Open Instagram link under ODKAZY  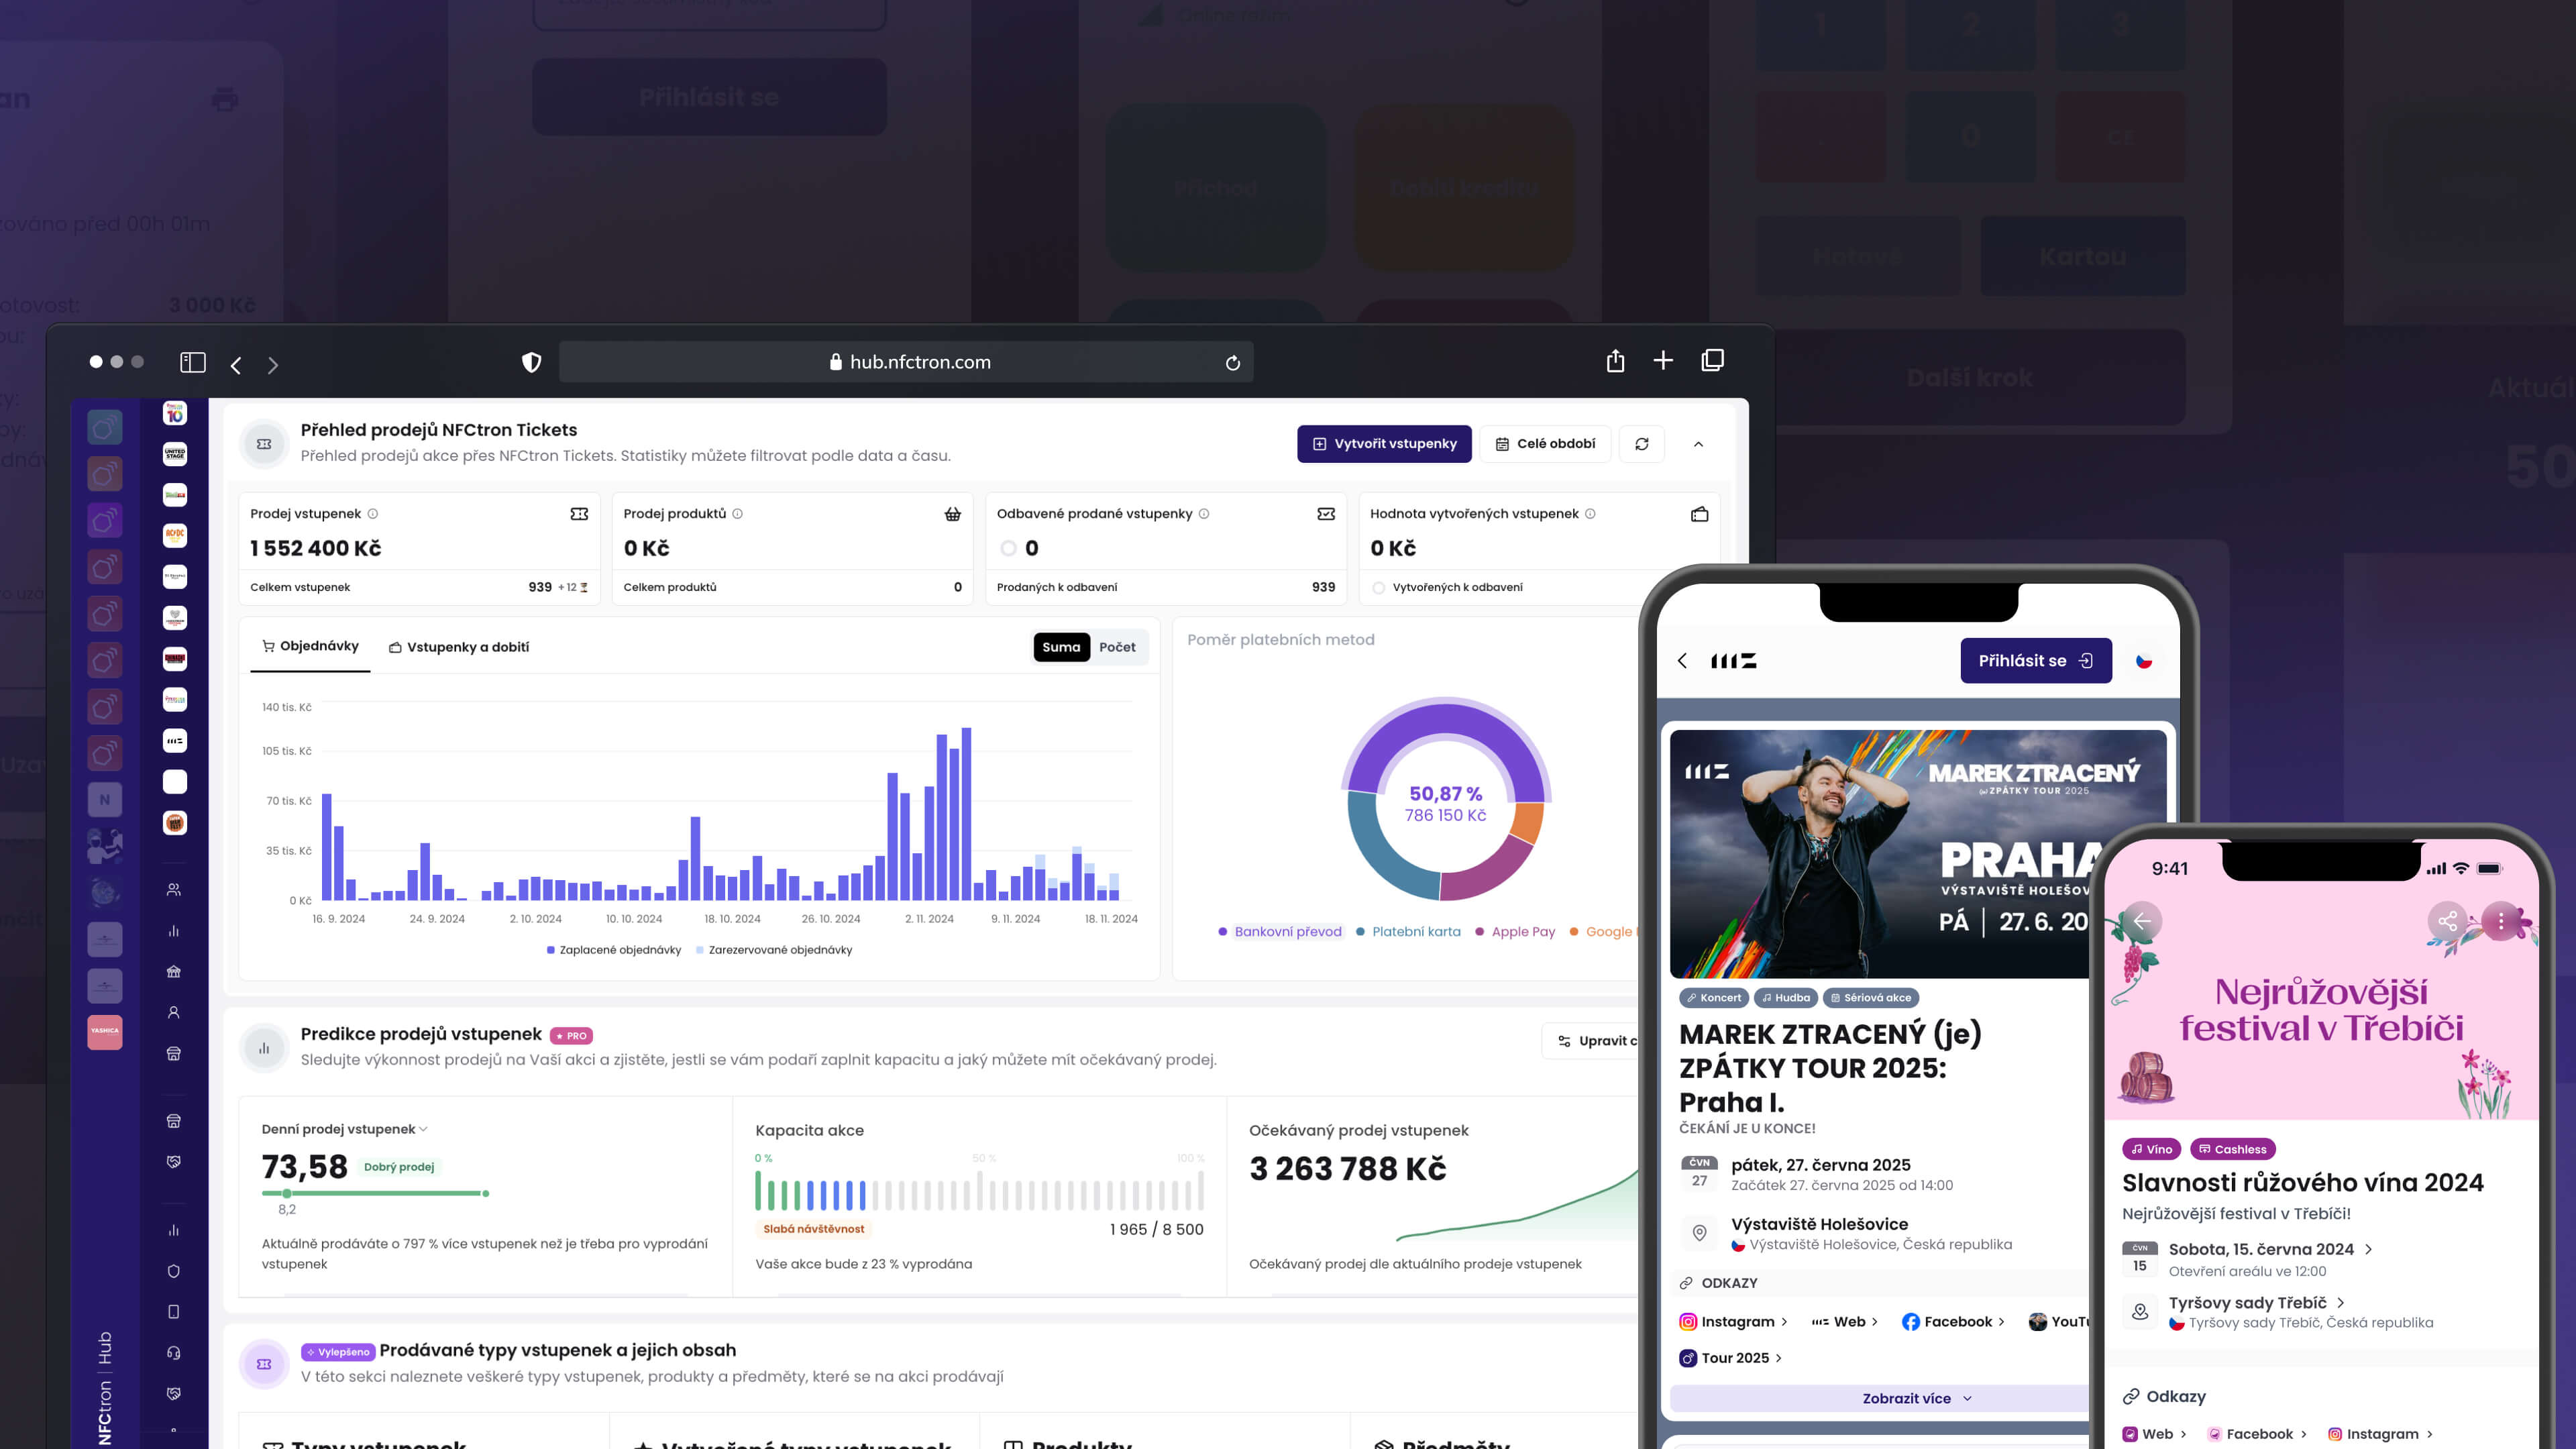[x=1734, y=1322]
